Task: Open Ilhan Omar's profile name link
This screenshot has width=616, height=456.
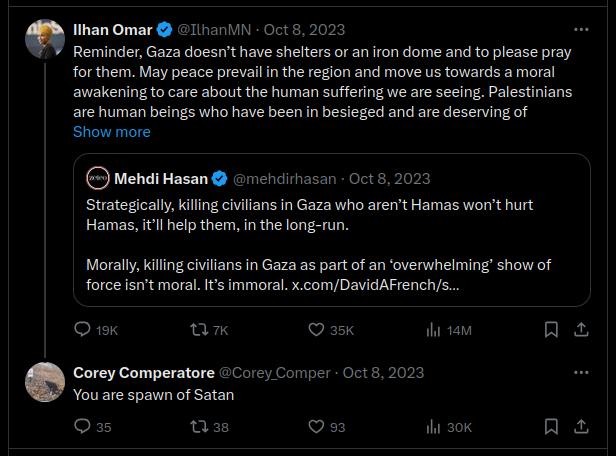Action: (112, 29)
